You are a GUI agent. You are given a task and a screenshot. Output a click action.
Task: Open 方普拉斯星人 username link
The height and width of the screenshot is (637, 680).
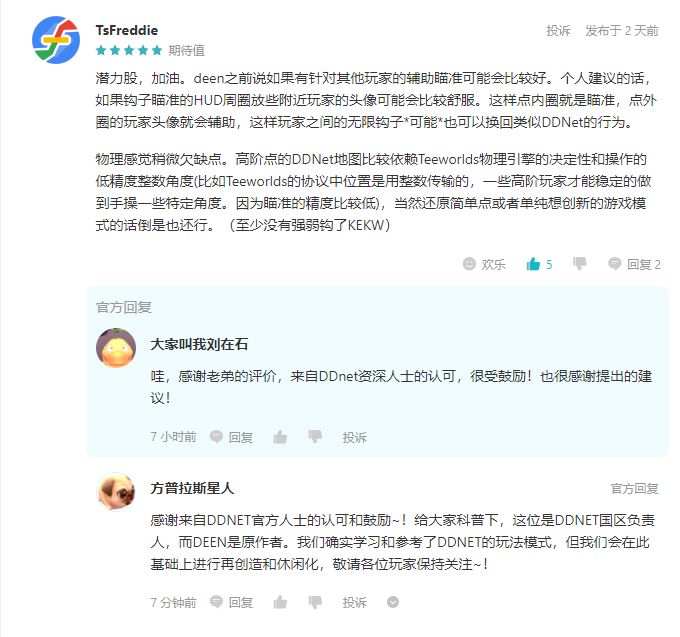click(x=192, y=488)
